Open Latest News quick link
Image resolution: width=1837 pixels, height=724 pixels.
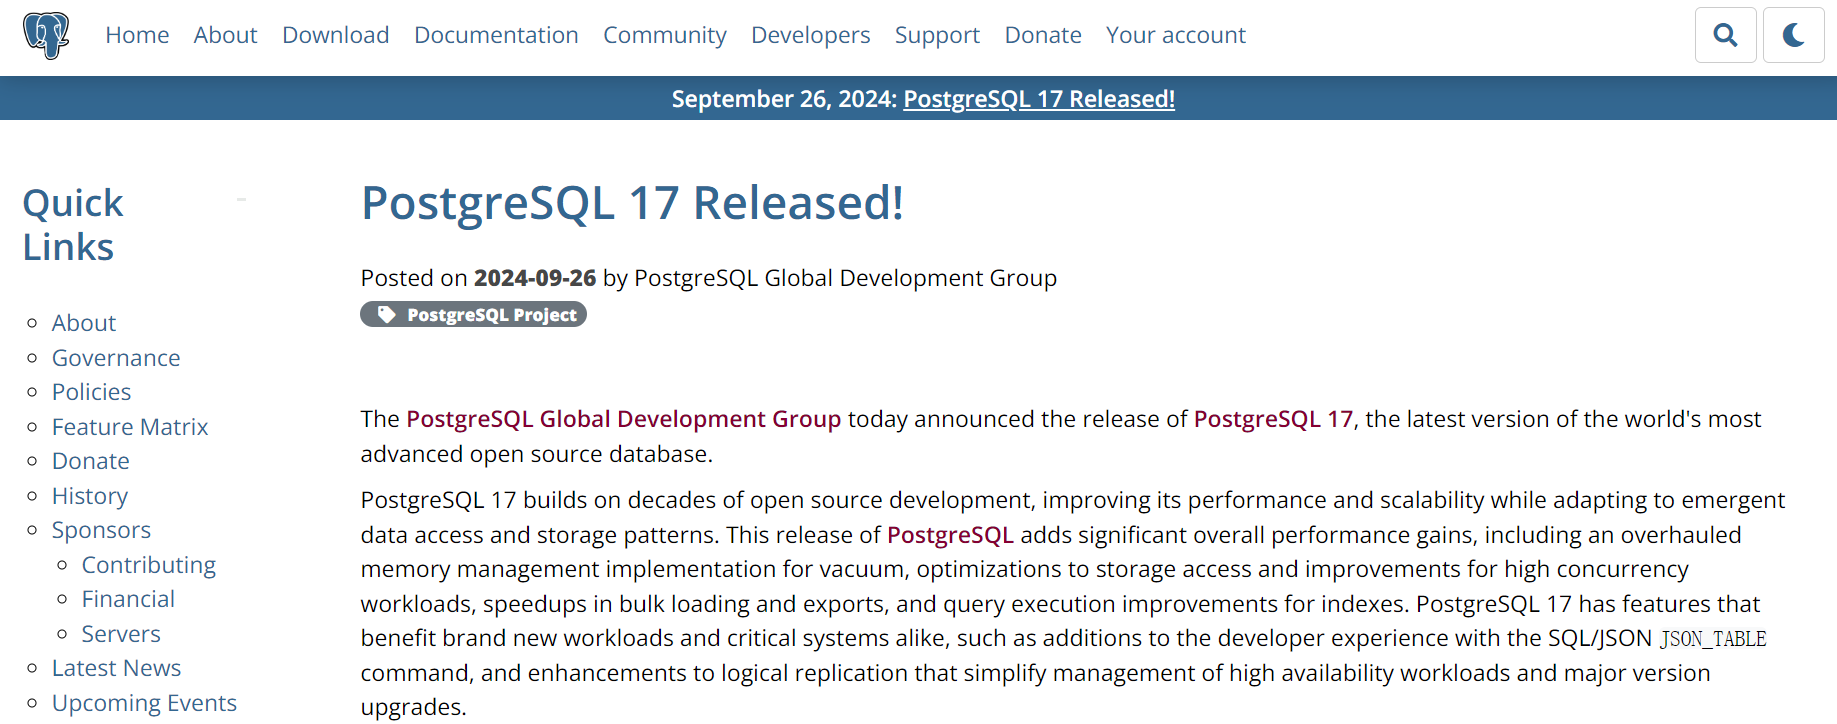[x=116, y=668]
